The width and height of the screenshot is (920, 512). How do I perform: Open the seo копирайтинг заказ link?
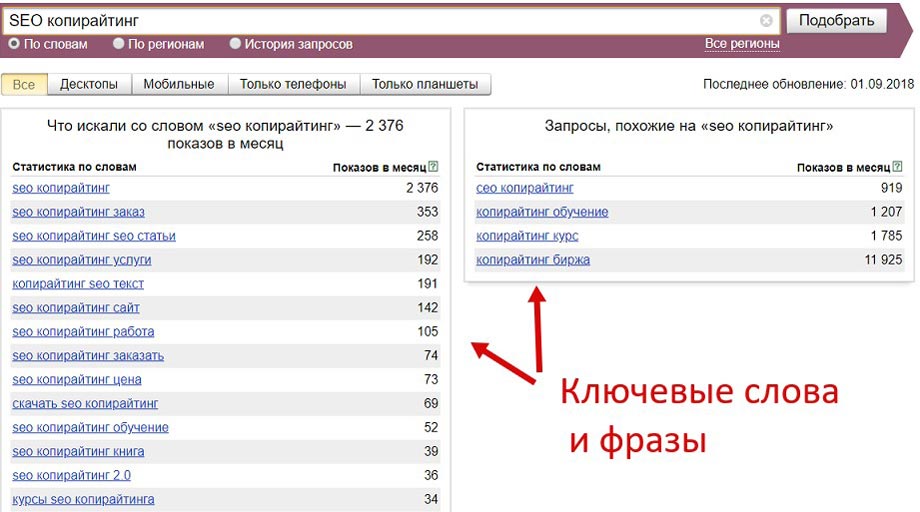pyautogui.click(x=79, y=212)
